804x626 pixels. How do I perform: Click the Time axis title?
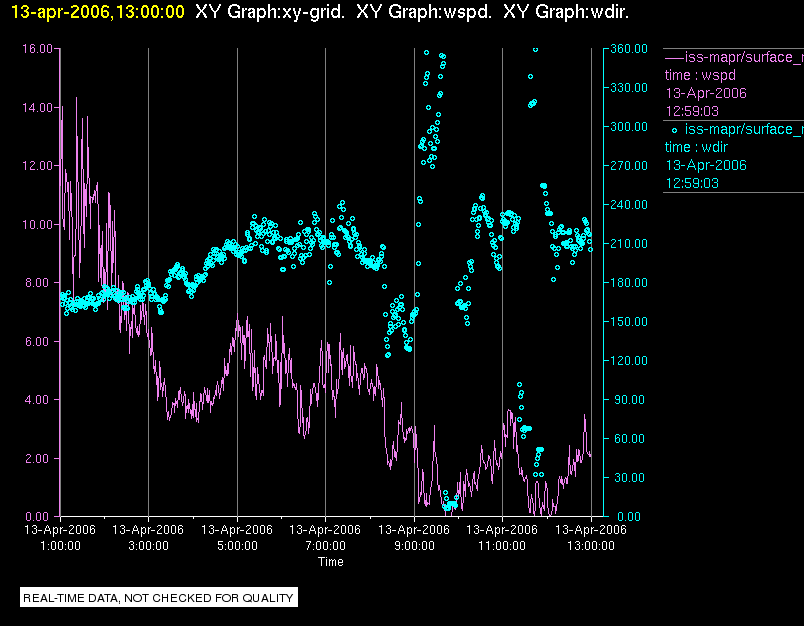point(331,562)
